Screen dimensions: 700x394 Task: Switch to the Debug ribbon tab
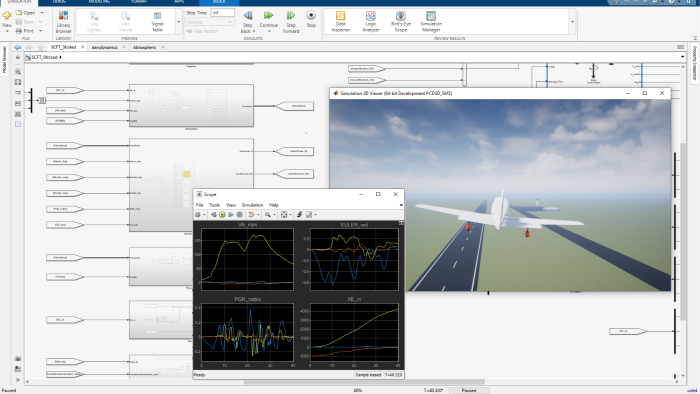(x=59, y=2)
